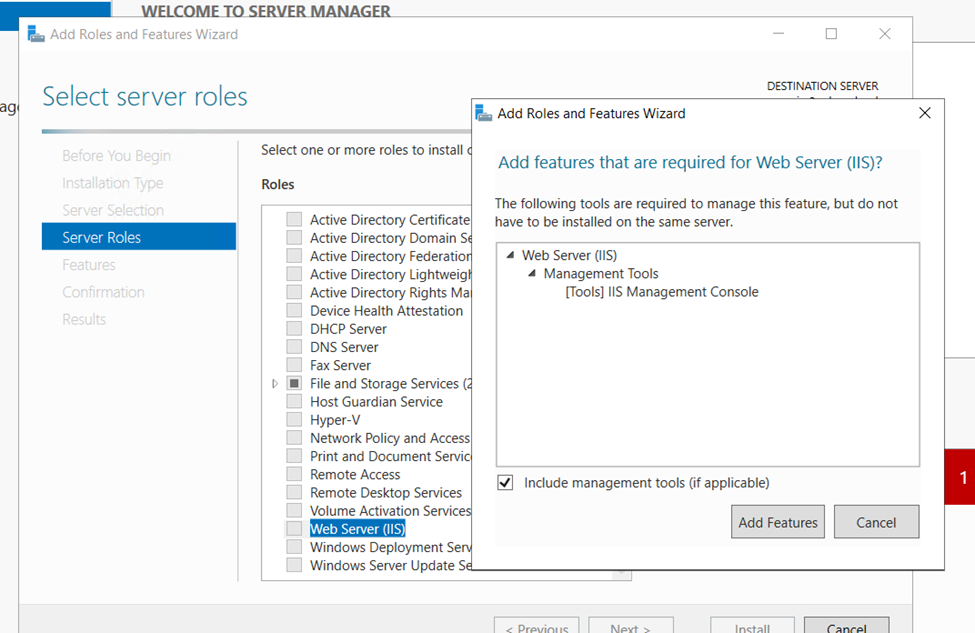Expand File and Storage Services node
Screen dimensions: 975x633
(276, 384)
